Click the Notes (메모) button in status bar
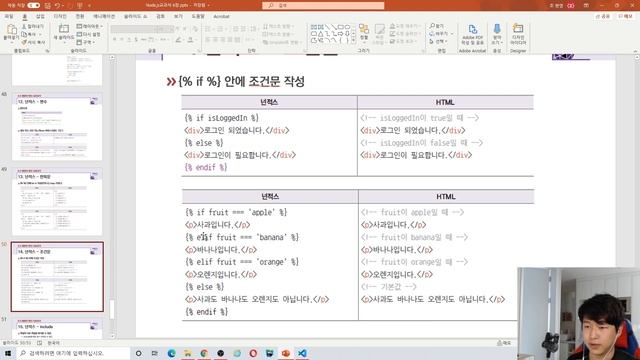The image size is (640, 360). click(x=504, y=343)
